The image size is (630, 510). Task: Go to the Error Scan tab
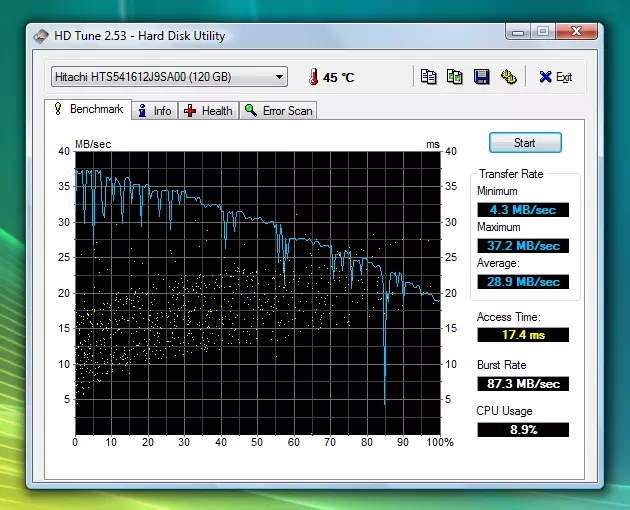(278, 111)
